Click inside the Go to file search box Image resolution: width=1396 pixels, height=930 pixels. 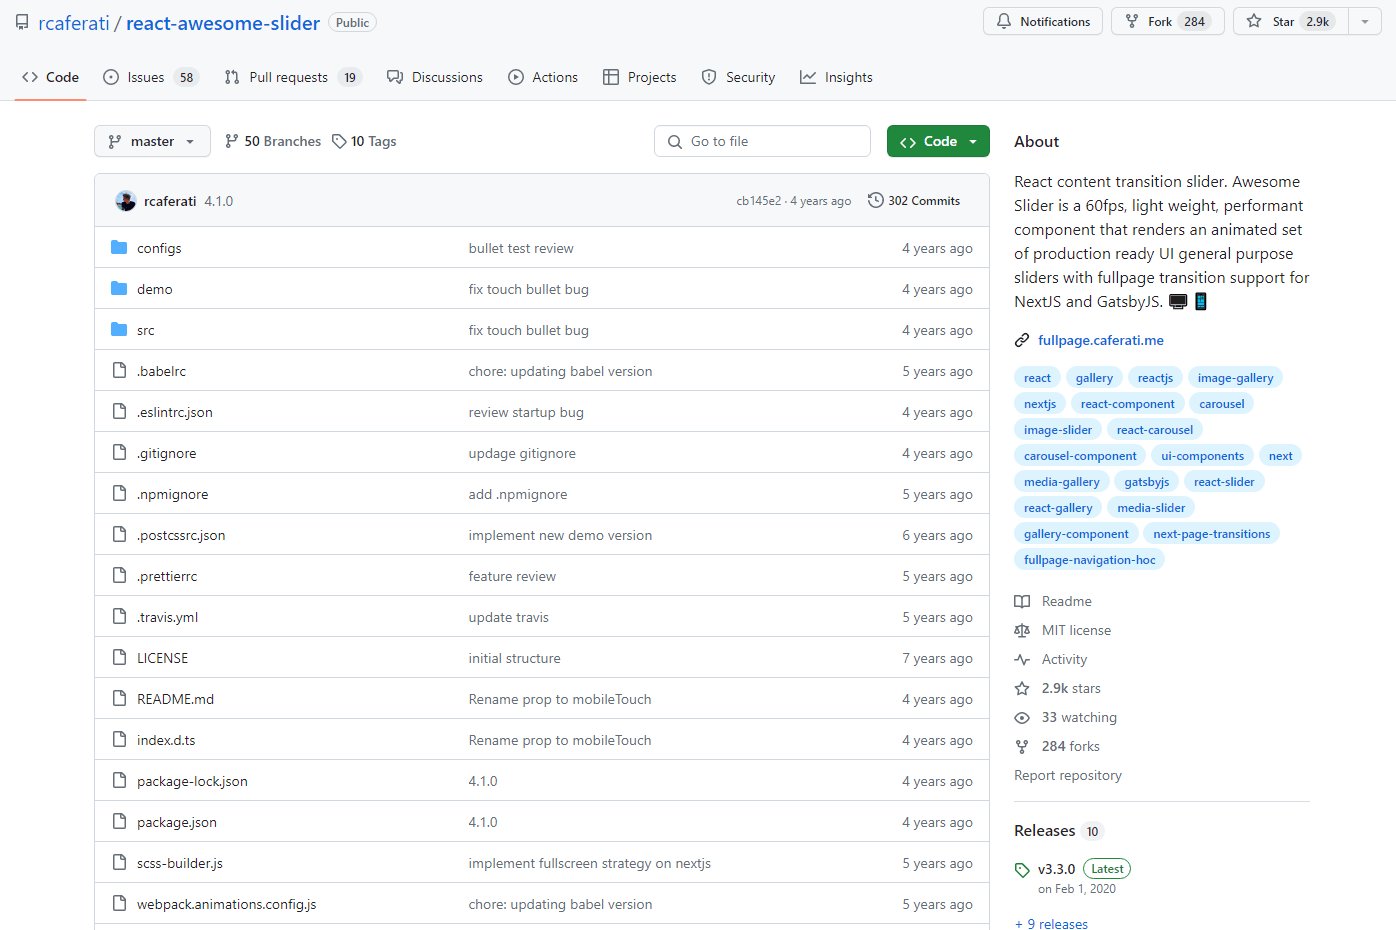tap(762, 141)
